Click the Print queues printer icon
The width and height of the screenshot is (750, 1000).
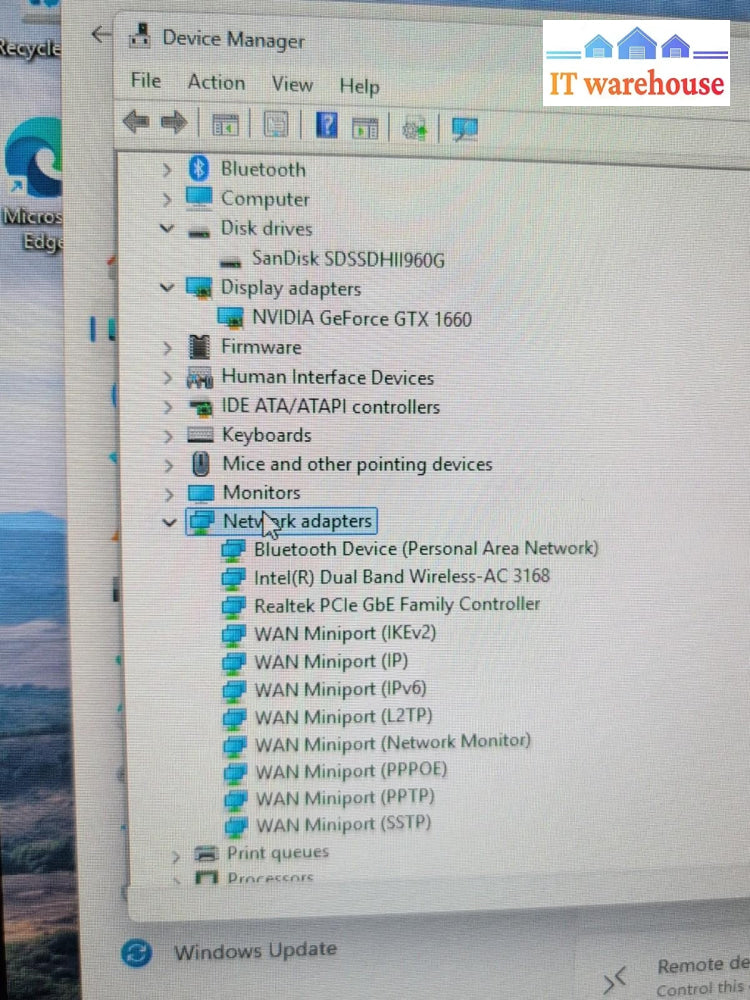pyautogui.click(x=206, y=853)
